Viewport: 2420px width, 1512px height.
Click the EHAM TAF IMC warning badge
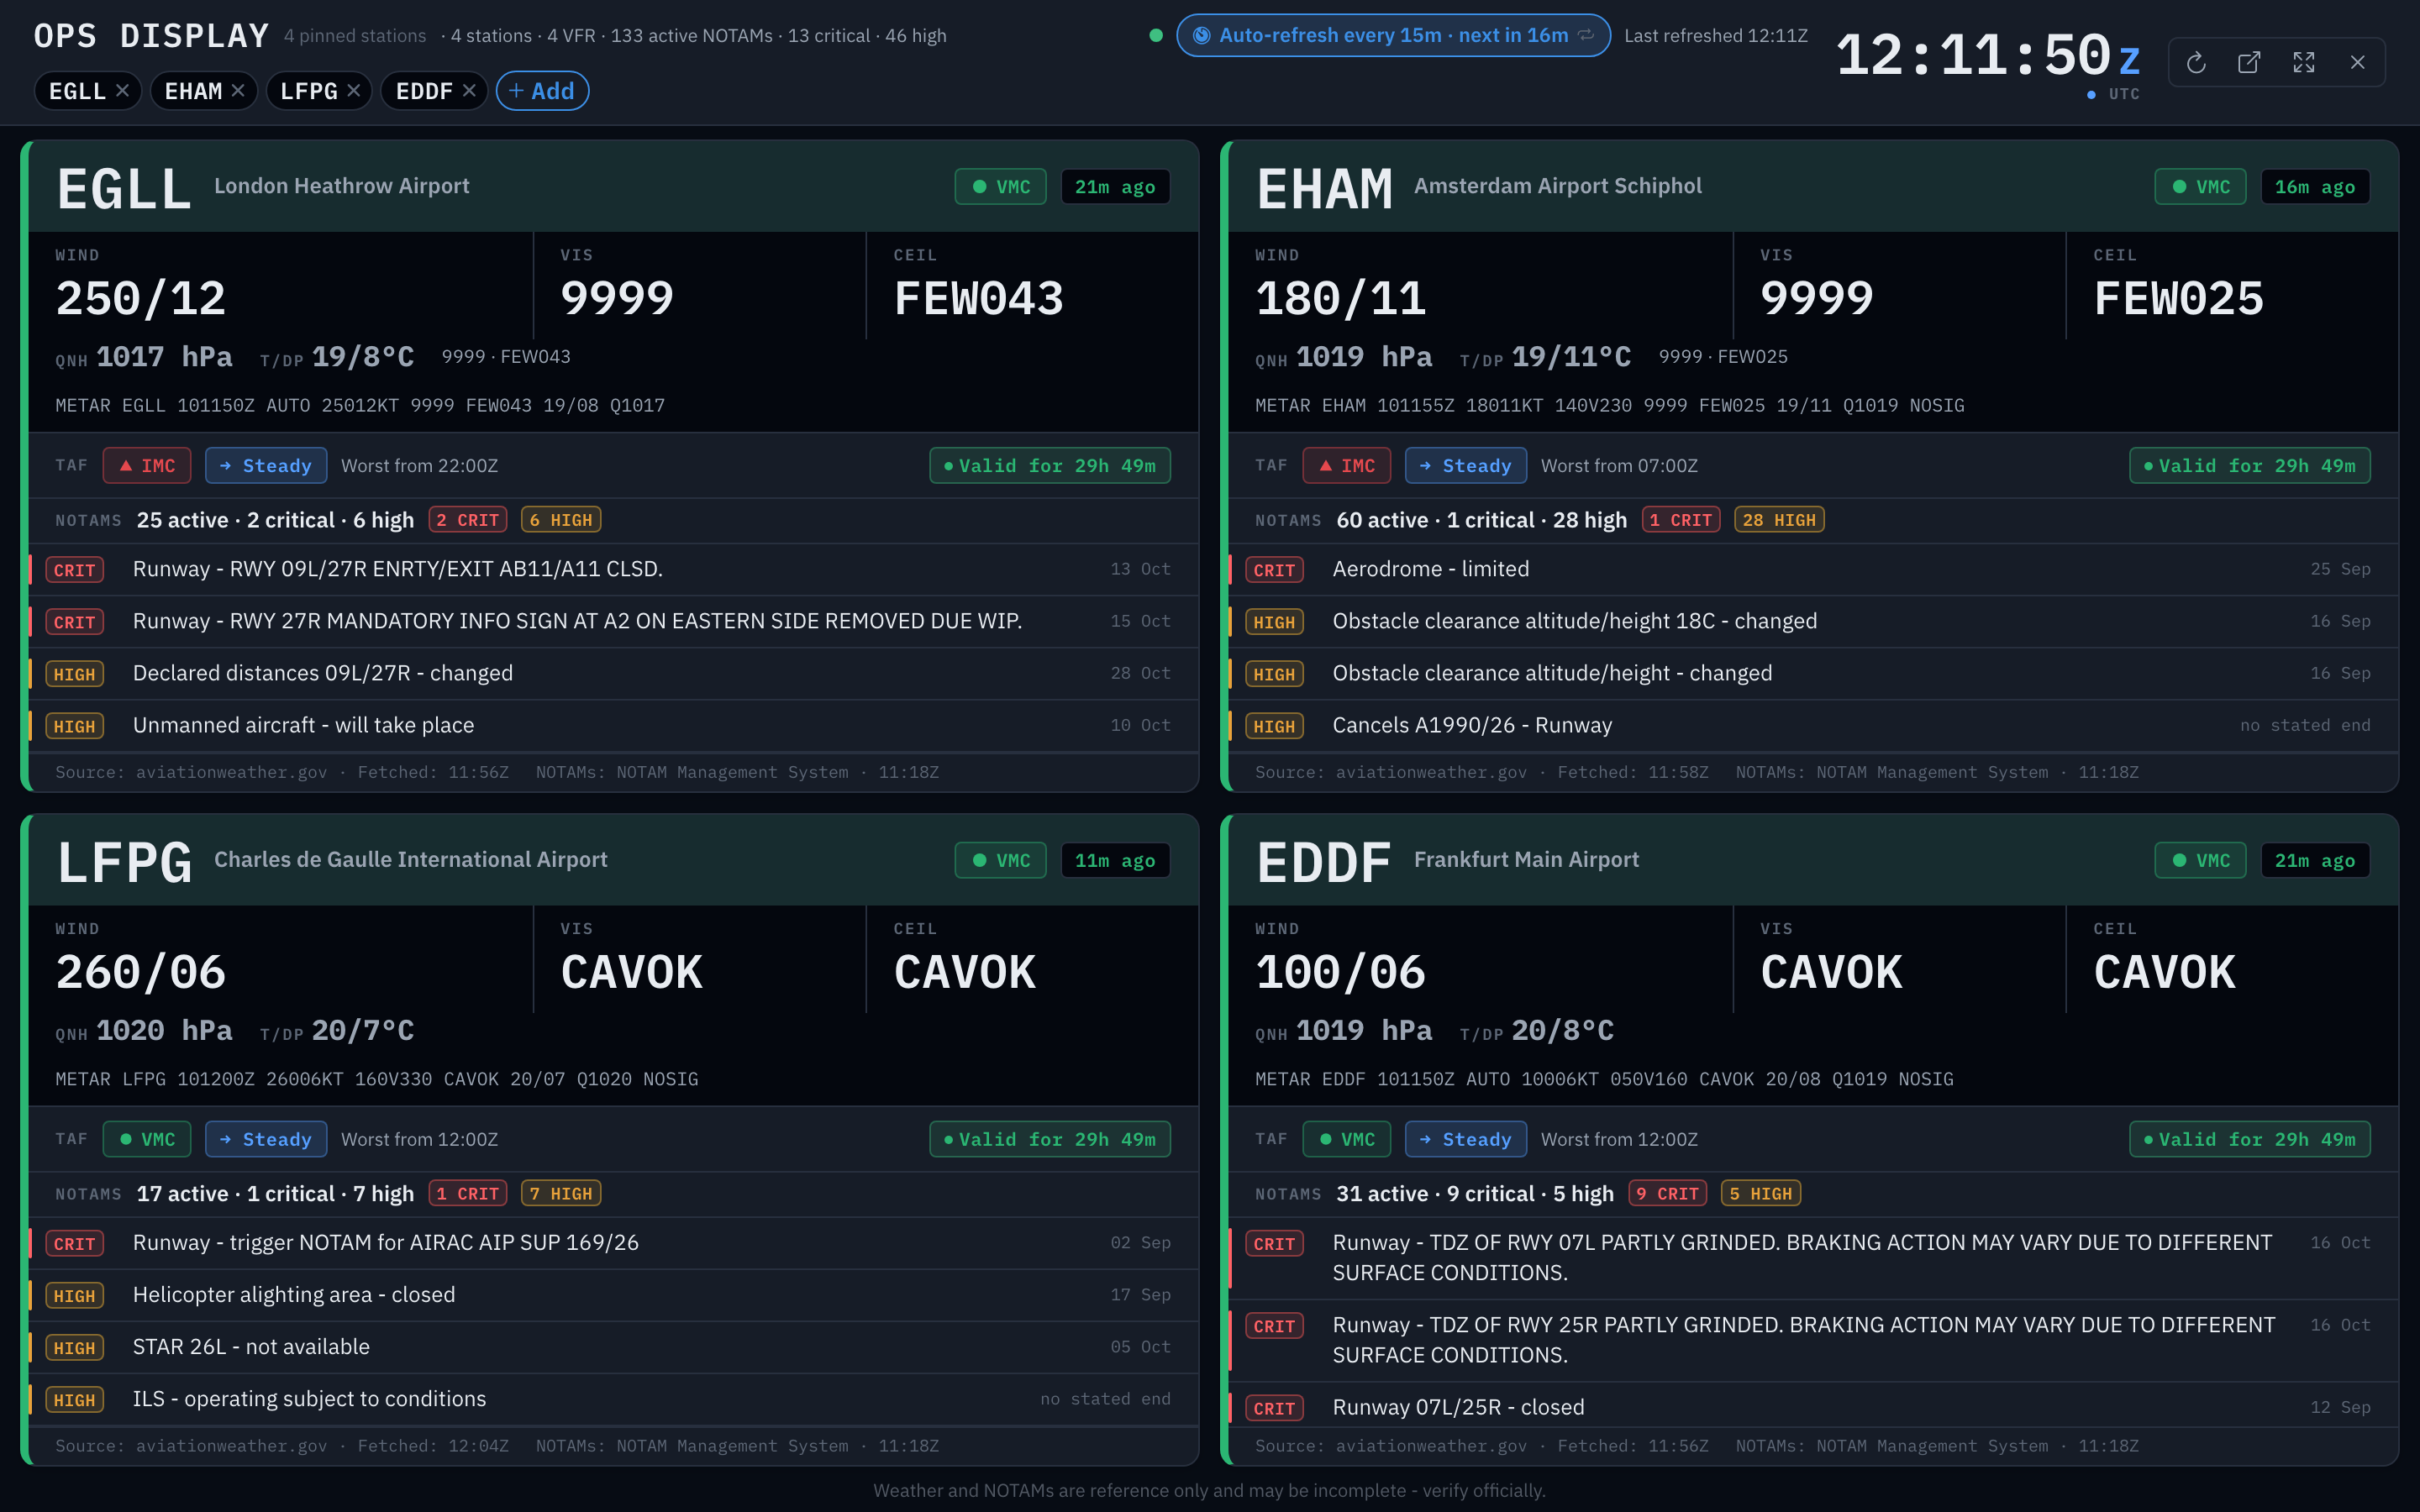point(1347,466)
